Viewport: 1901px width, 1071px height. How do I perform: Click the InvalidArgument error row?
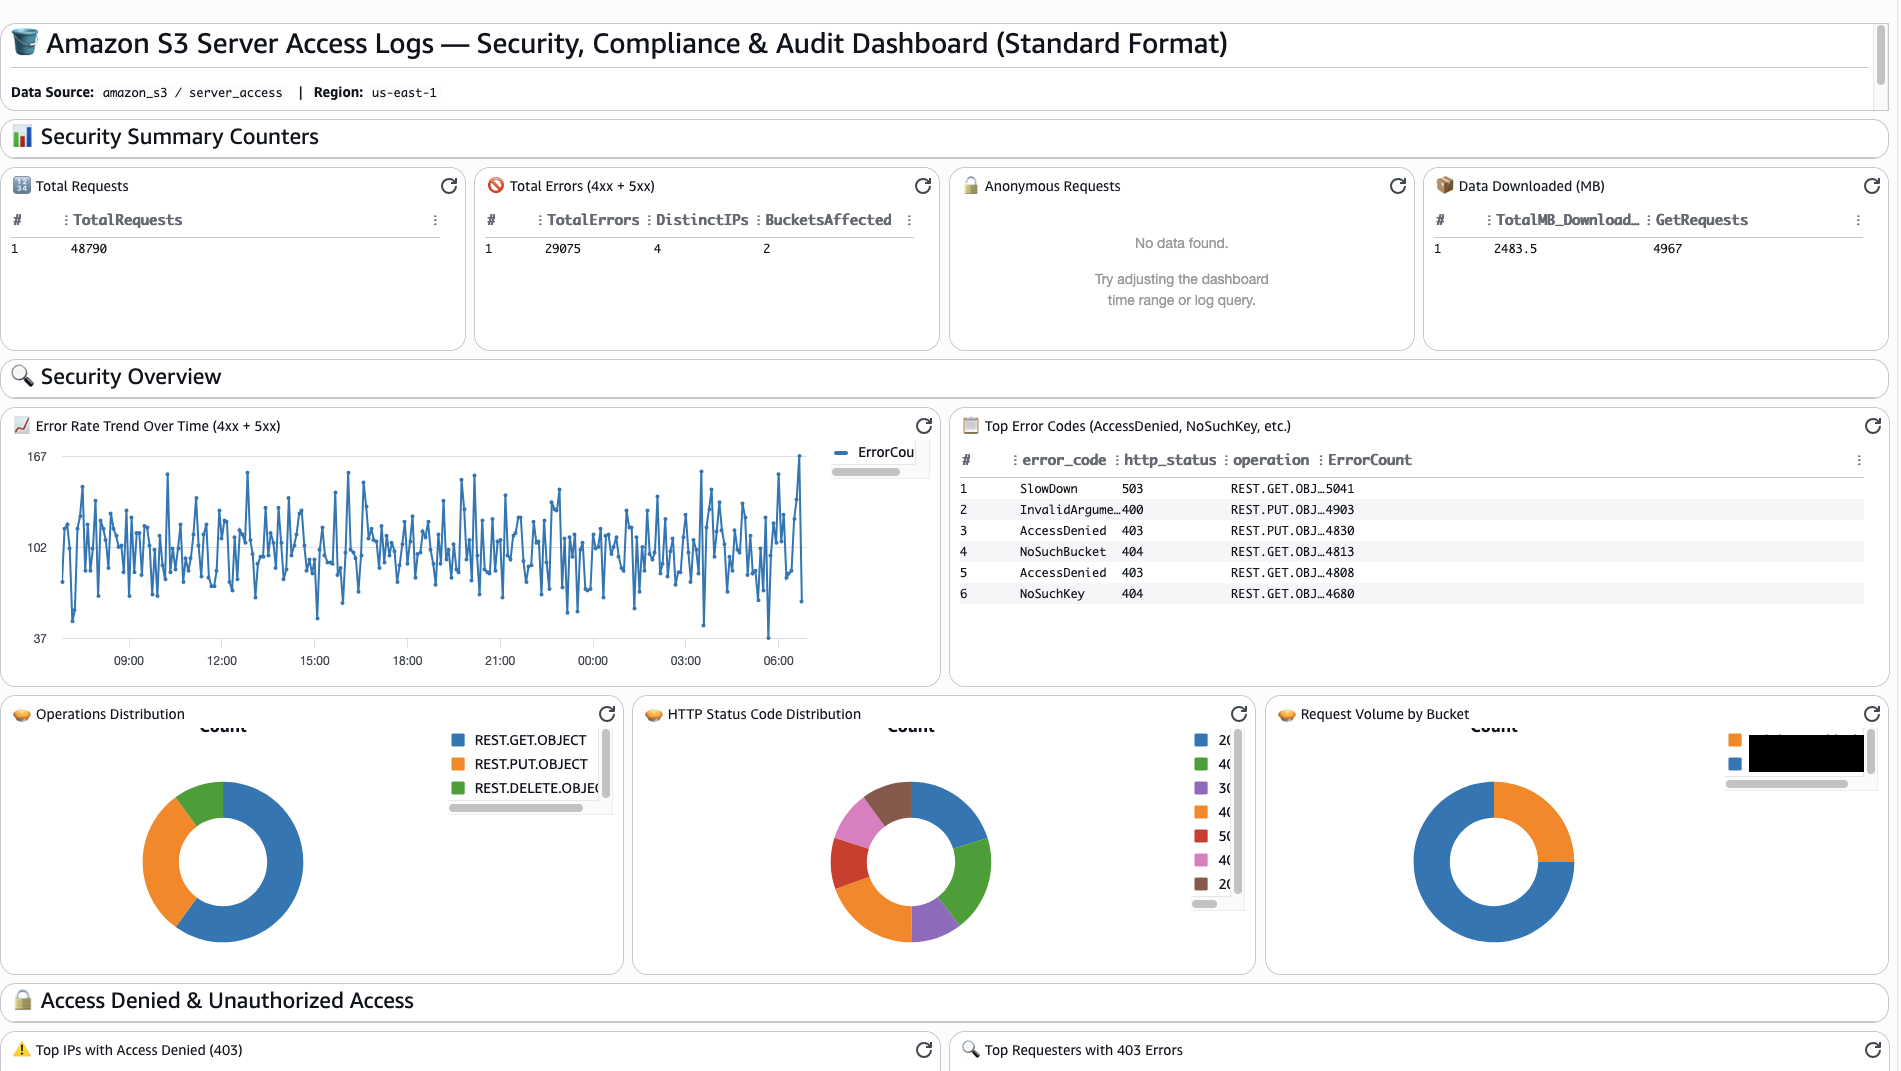click(x=1411, y=510)
